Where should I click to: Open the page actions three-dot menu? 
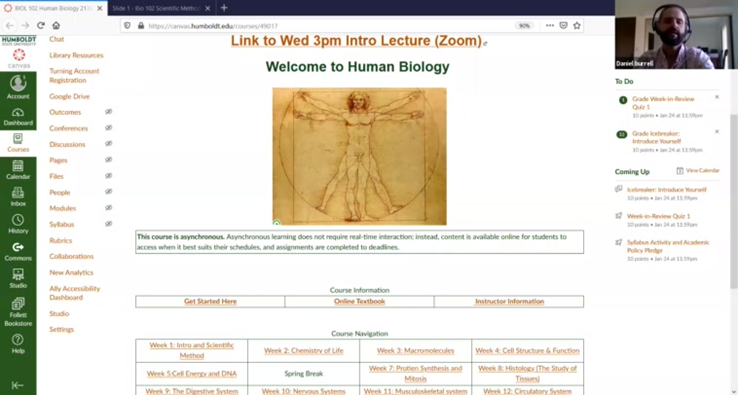point(550,25)
